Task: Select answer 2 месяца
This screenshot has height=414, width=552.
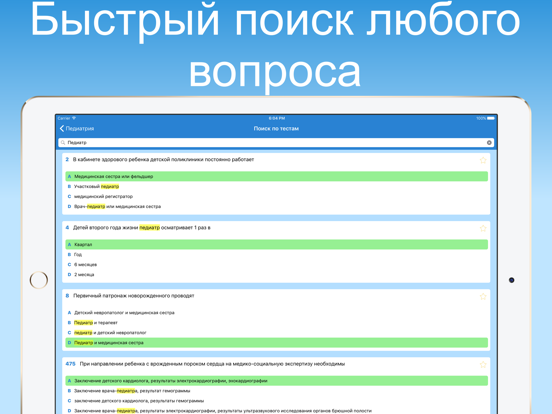Action: coord(276,274)
